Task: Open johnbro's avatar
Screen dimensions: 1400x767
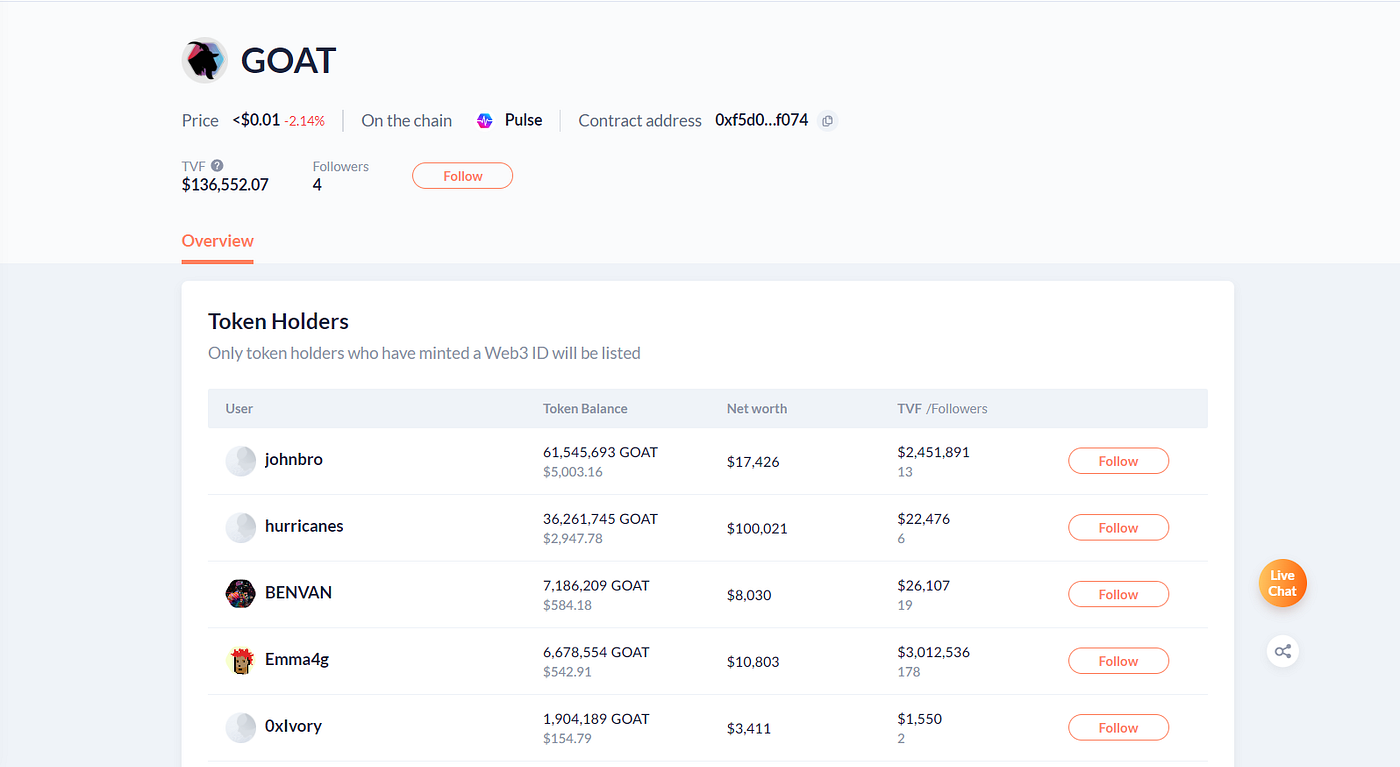Action: click(240, 461)
